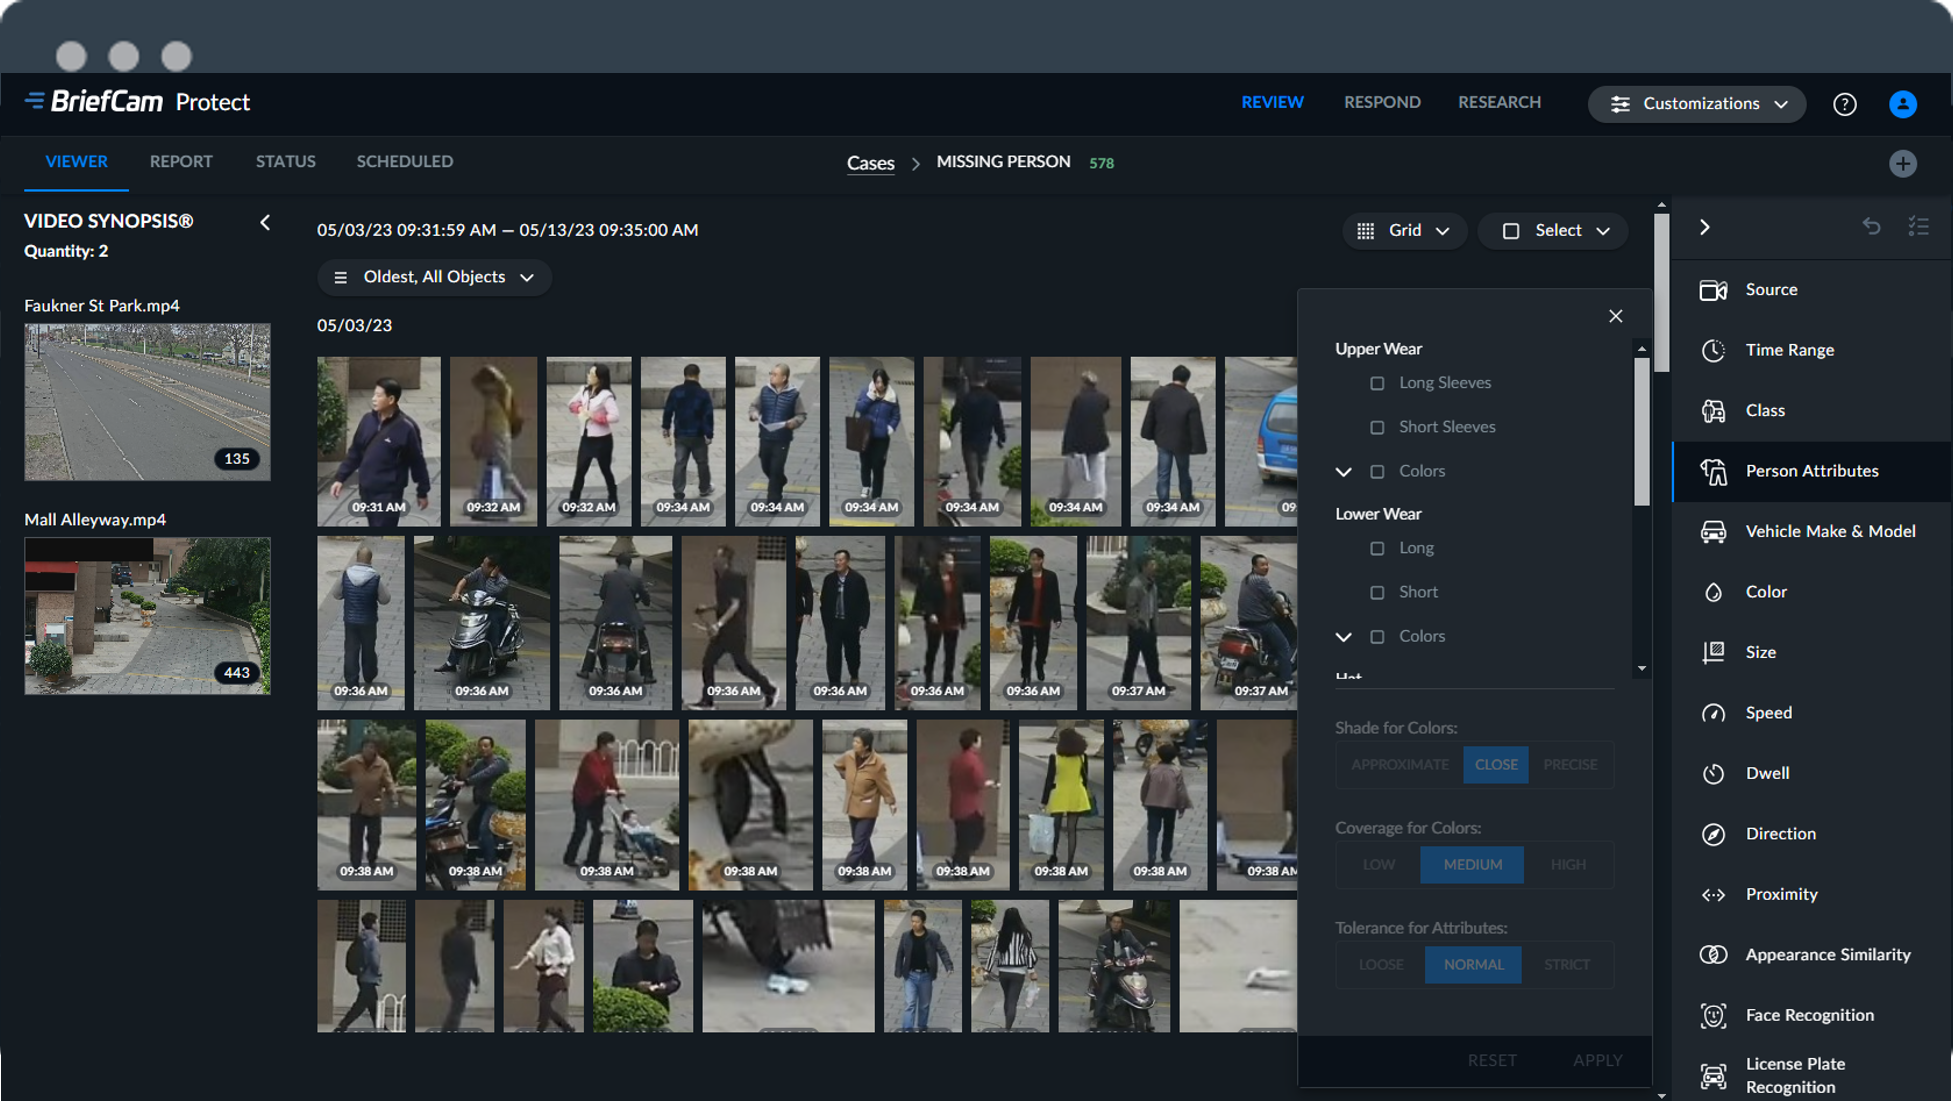The image size is (1953, 1101).
Task: Click the Cases breadcrumb link
Action: coord(870,163)
